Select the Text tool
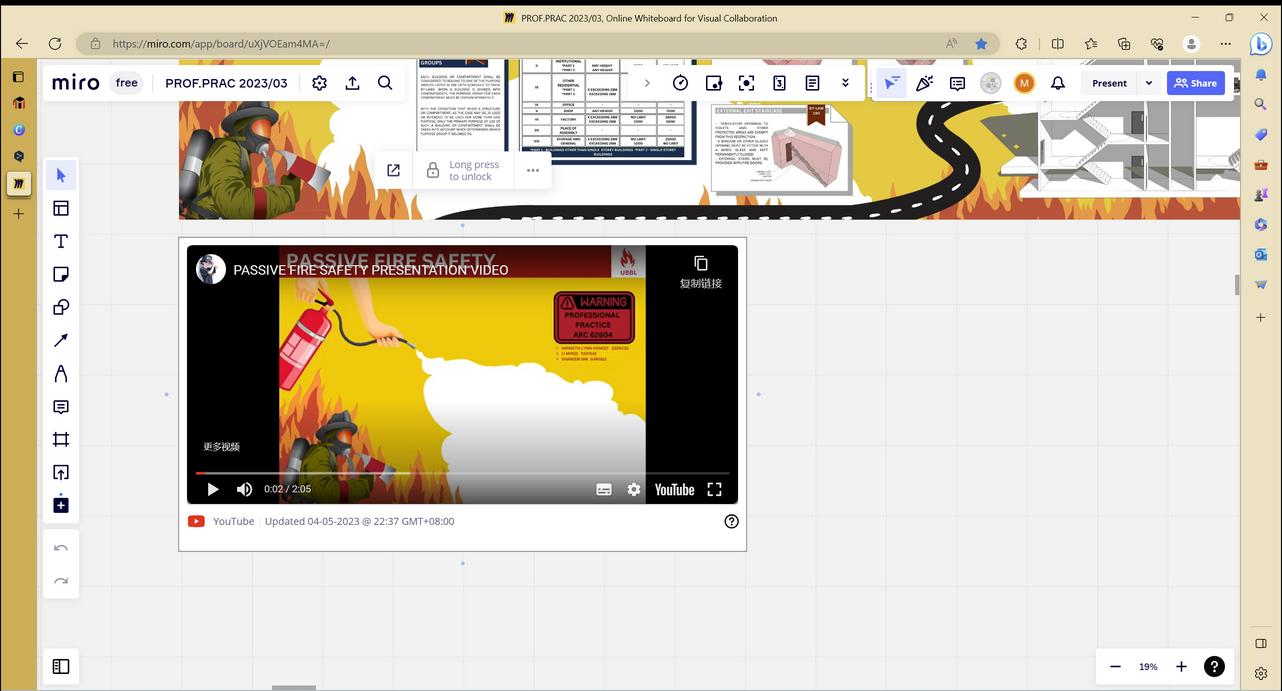Viewport: 1282px width, 691px height. coord(61,241)
